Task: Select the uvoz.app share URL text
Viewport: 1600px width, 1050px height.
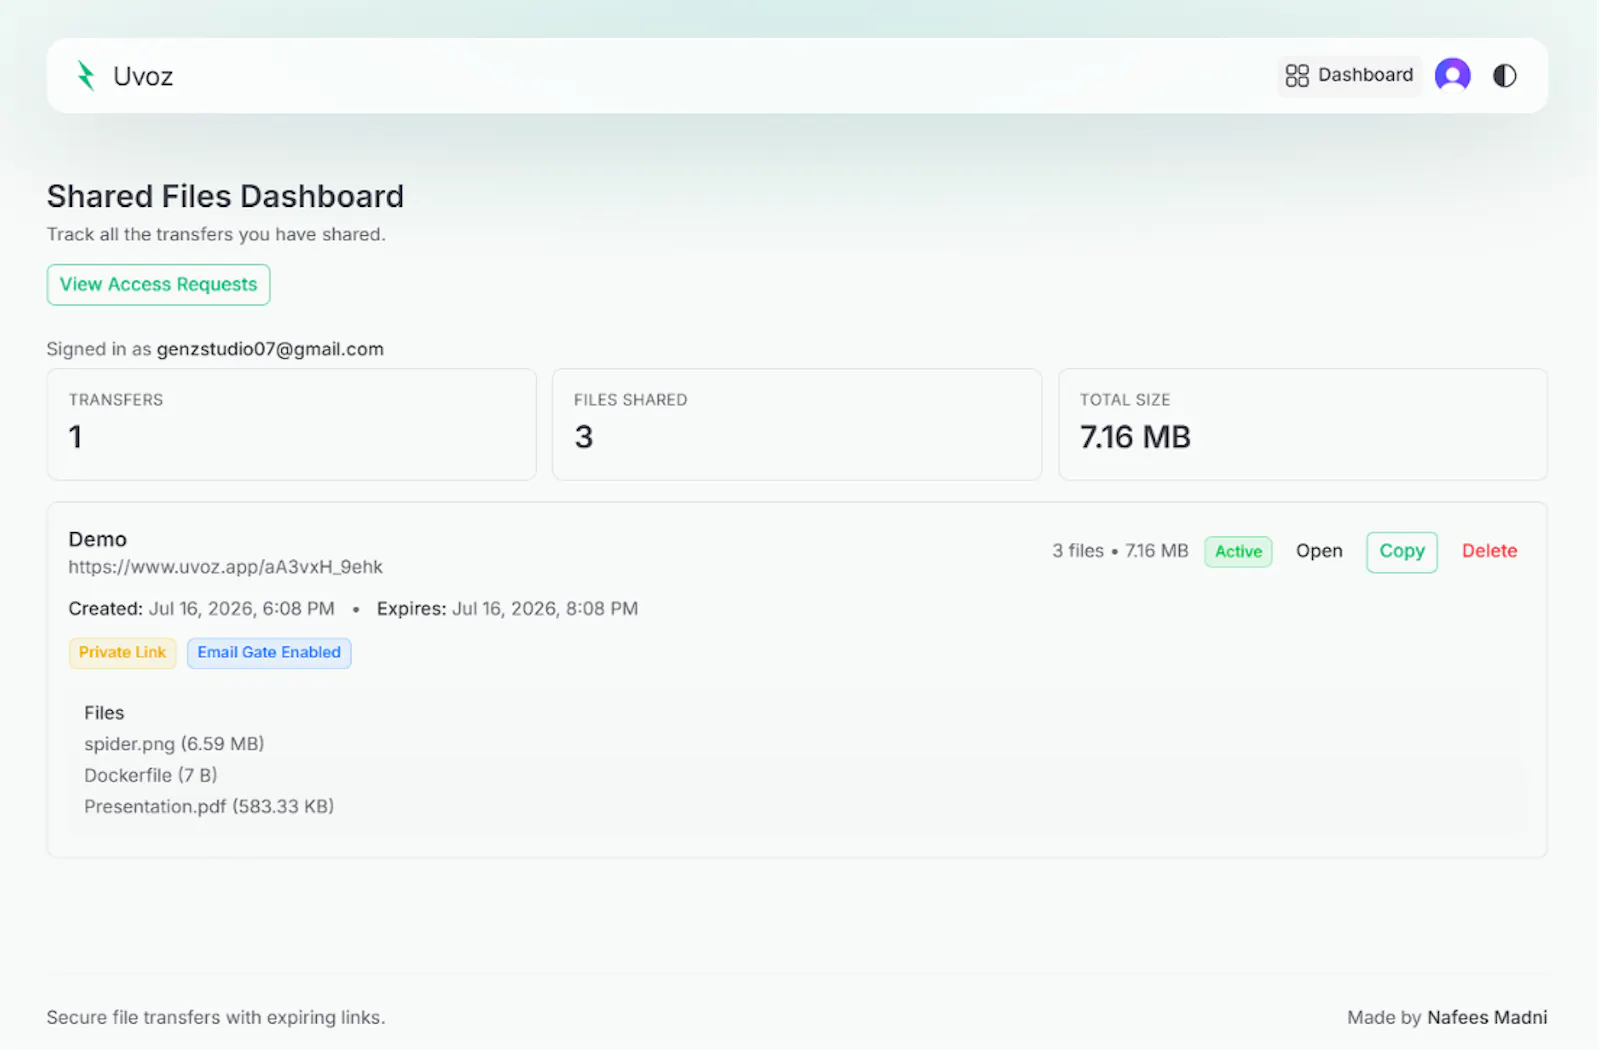Action: click(x=225, y=567)
